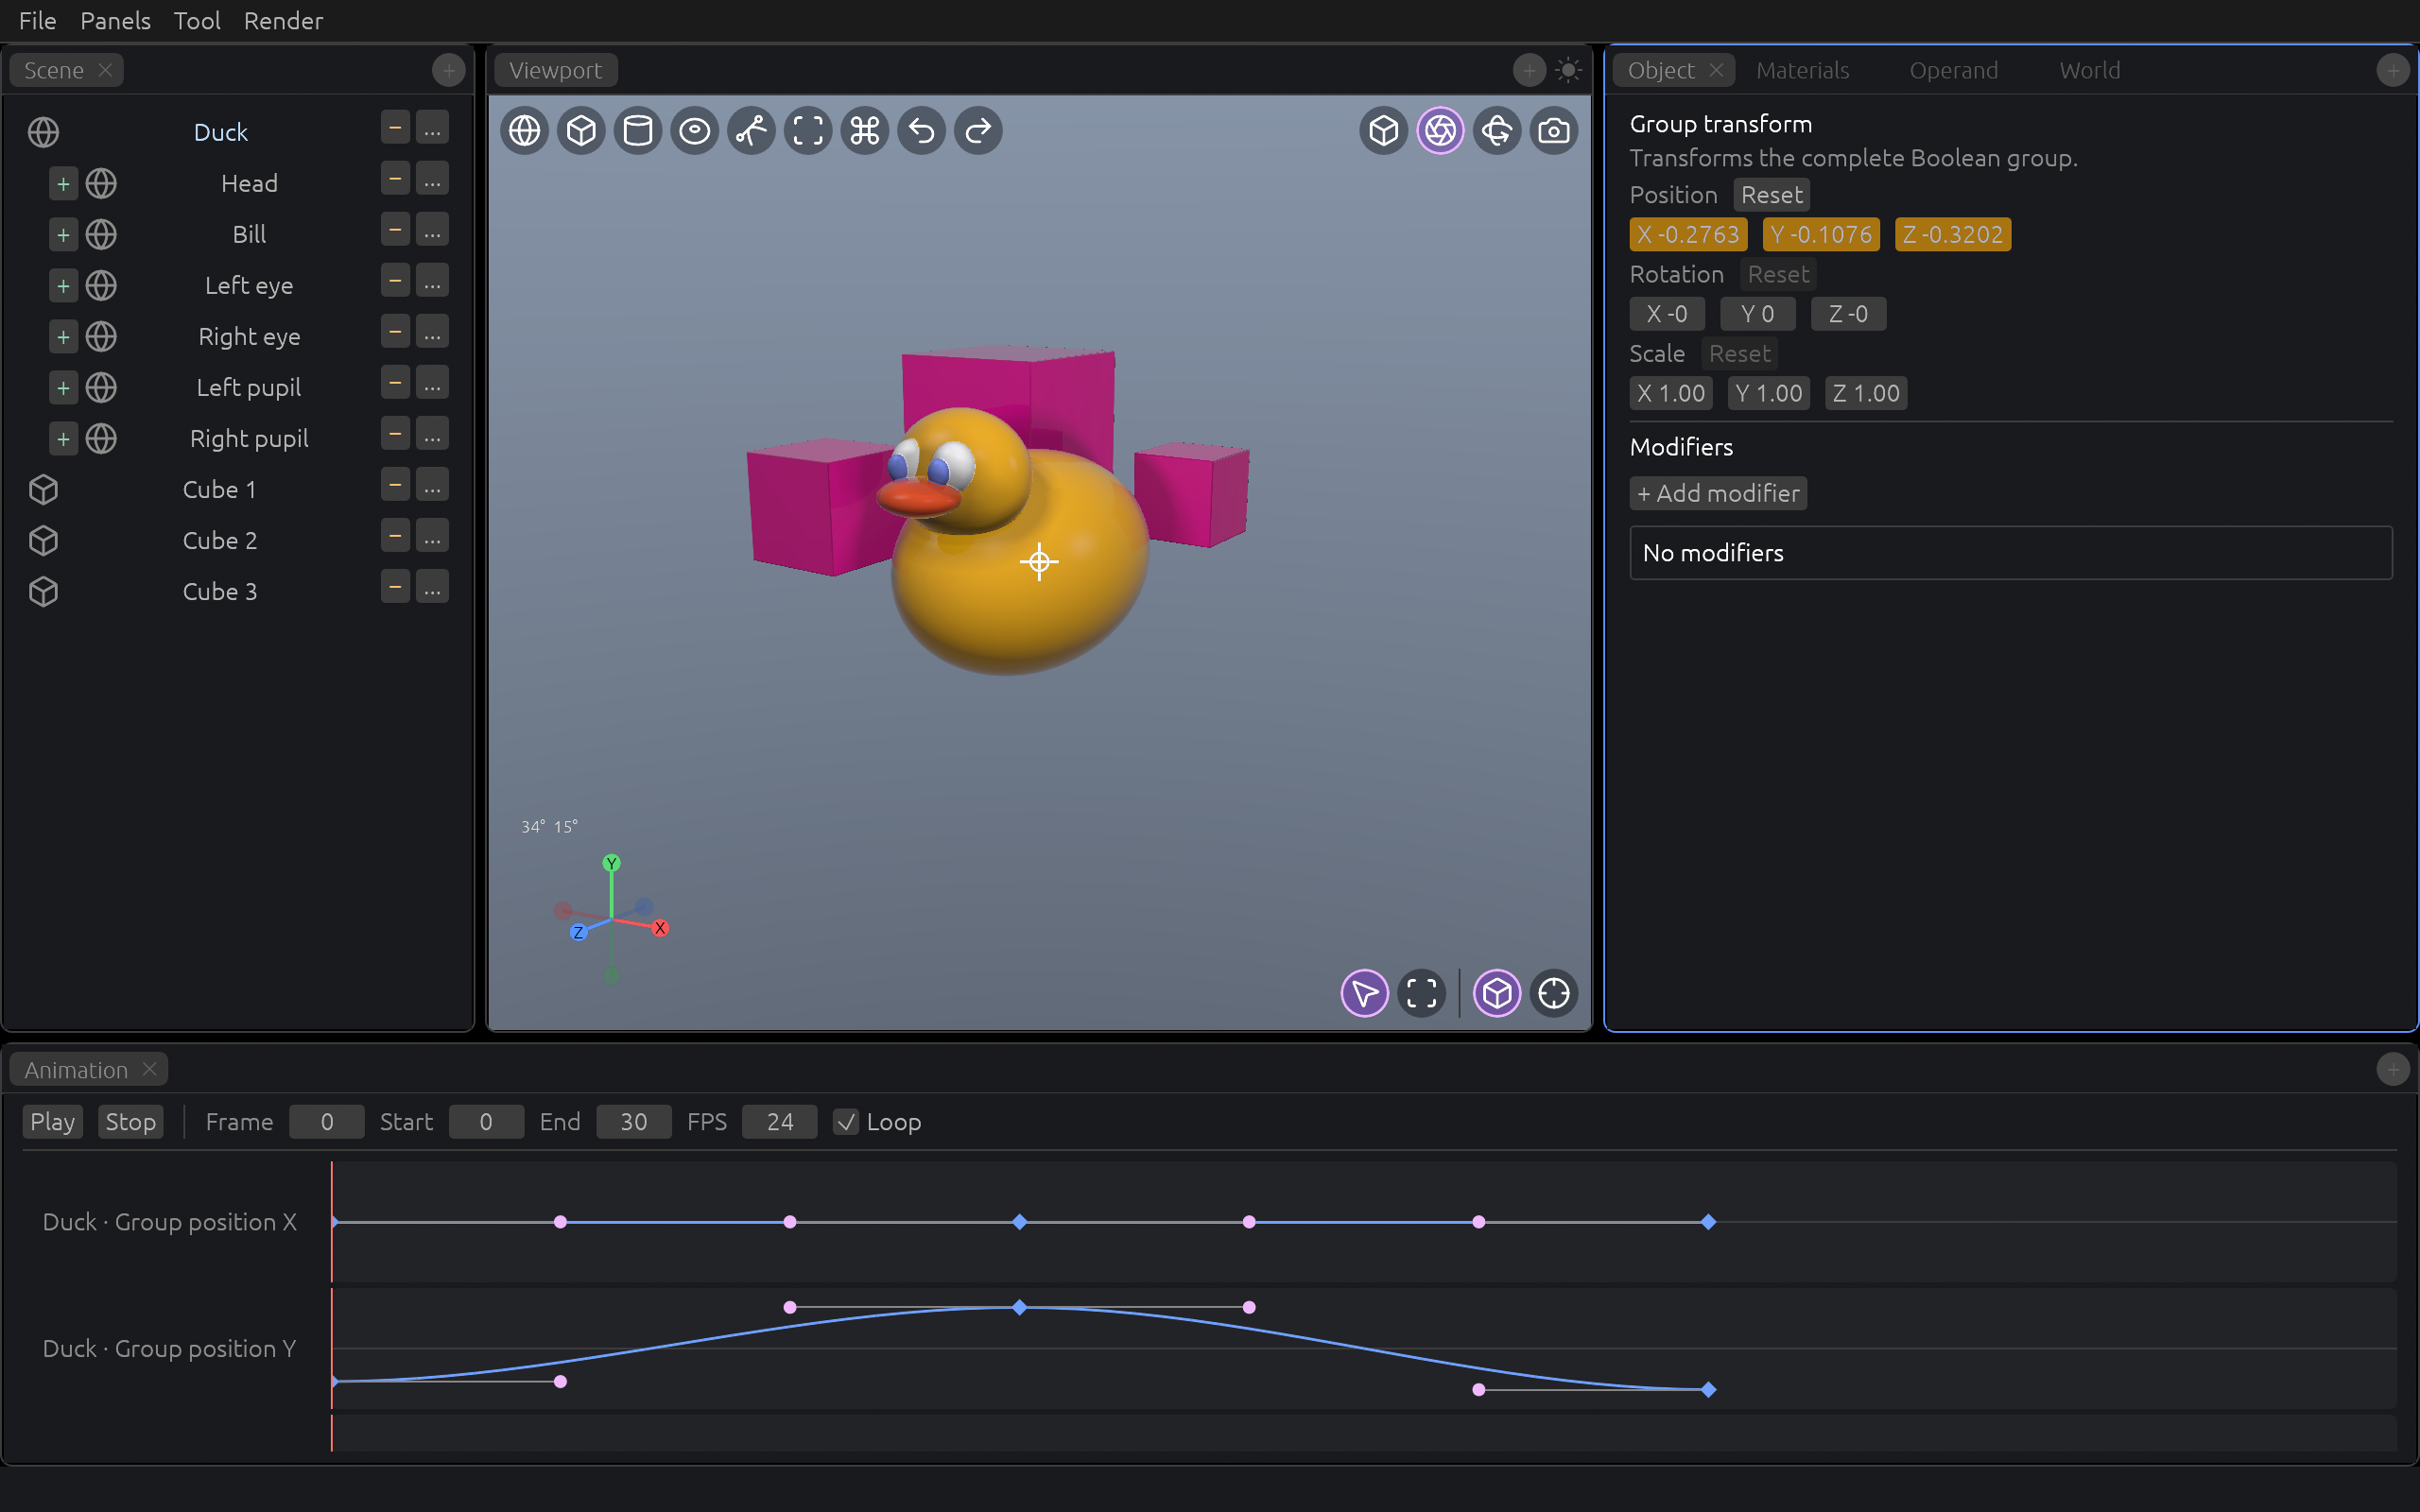
Task: Switch to the Operand tab
Action: [x=1953, y=70]
